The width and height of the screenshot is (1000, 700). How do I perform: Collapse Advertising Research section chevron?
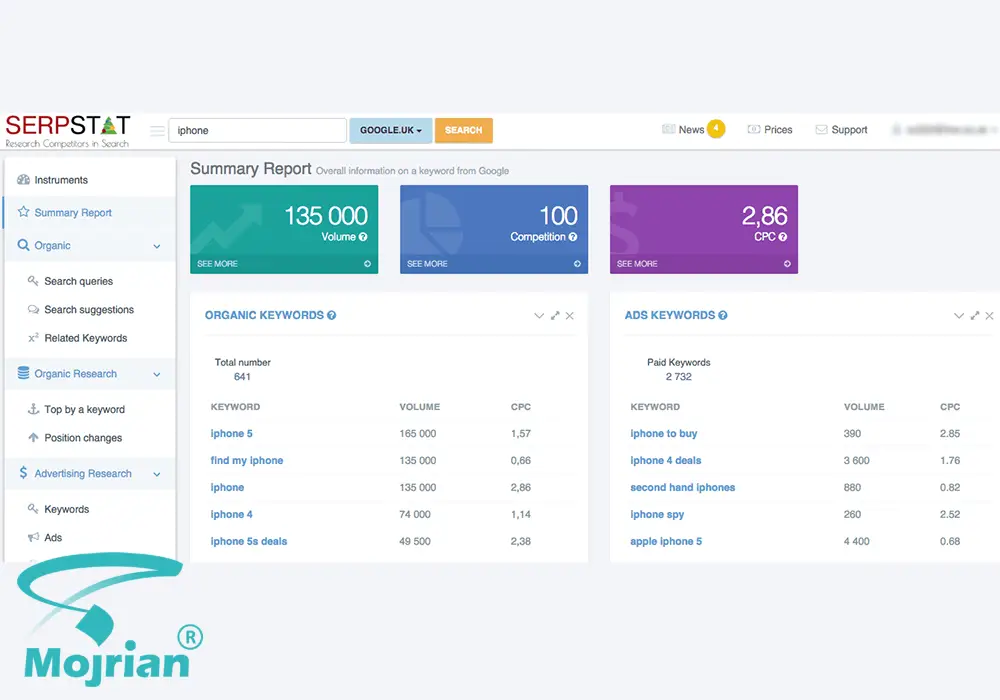pyautogui.click(x=157, y=474)
